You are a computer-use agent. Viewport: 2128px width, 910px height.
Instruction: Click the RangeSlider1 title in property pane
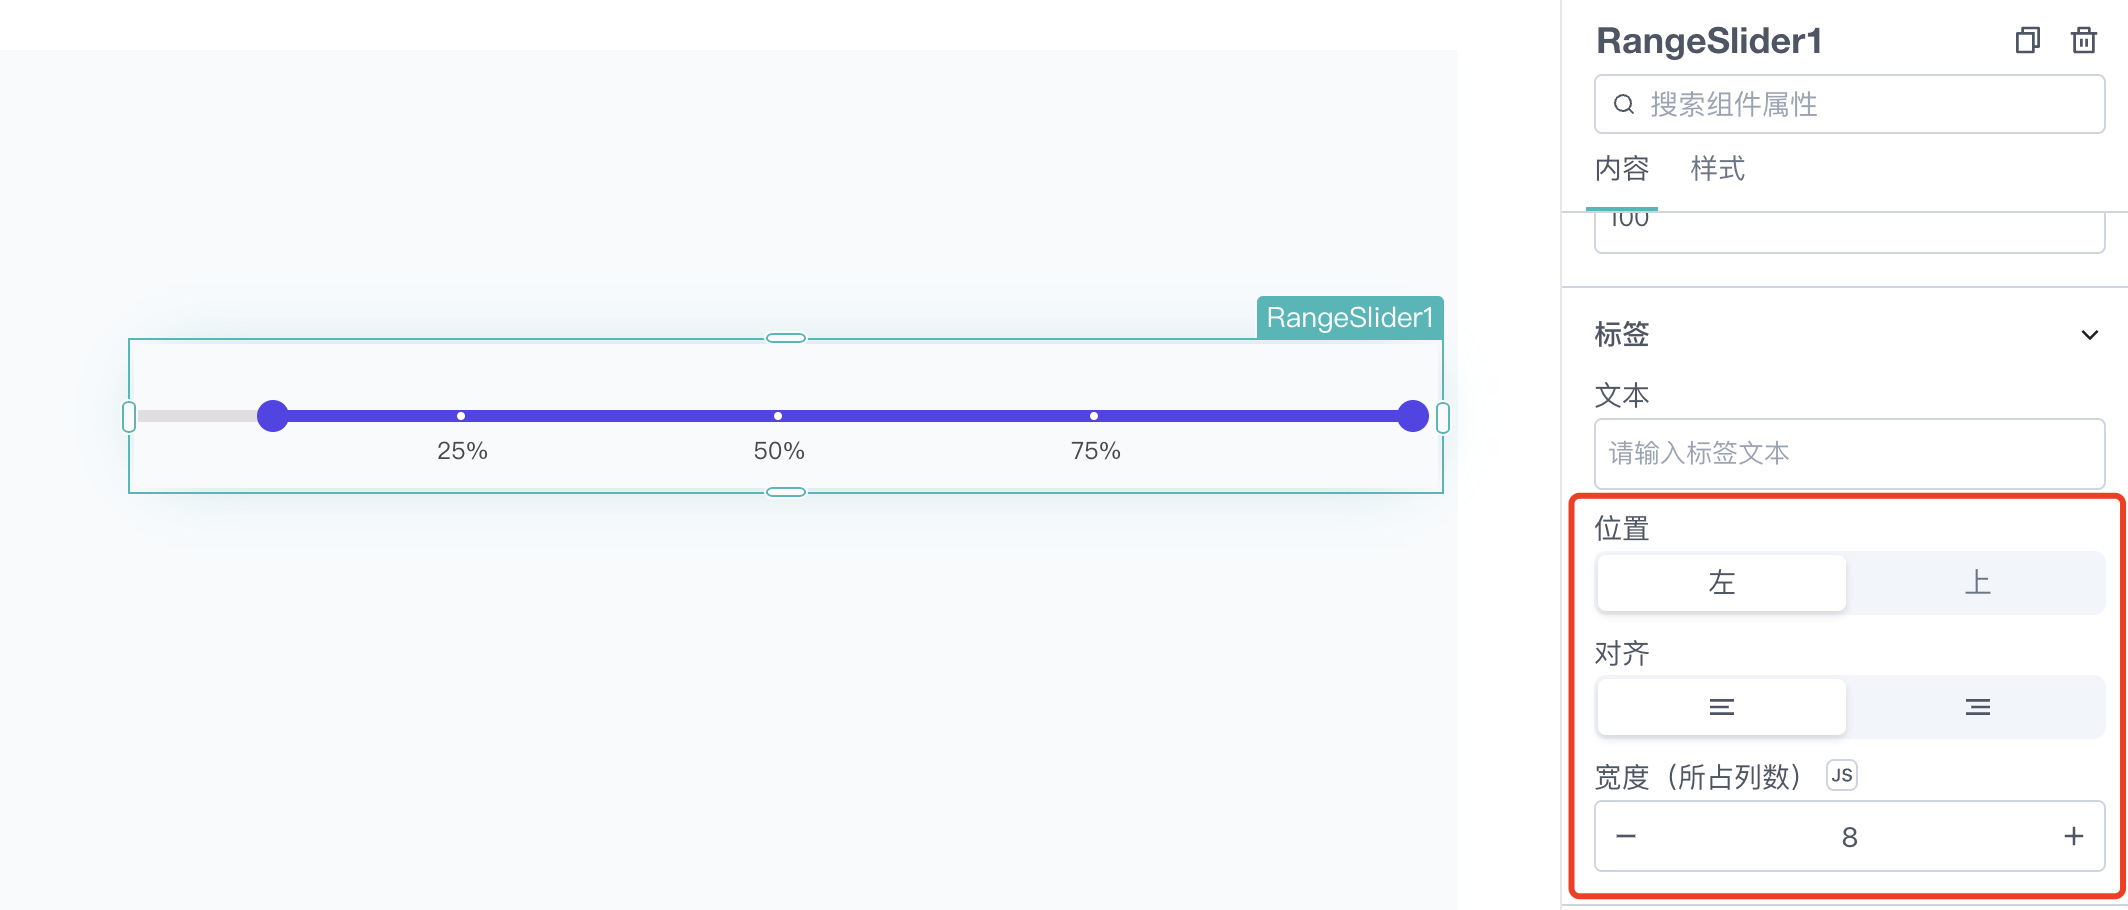(x=1709, y=41)
